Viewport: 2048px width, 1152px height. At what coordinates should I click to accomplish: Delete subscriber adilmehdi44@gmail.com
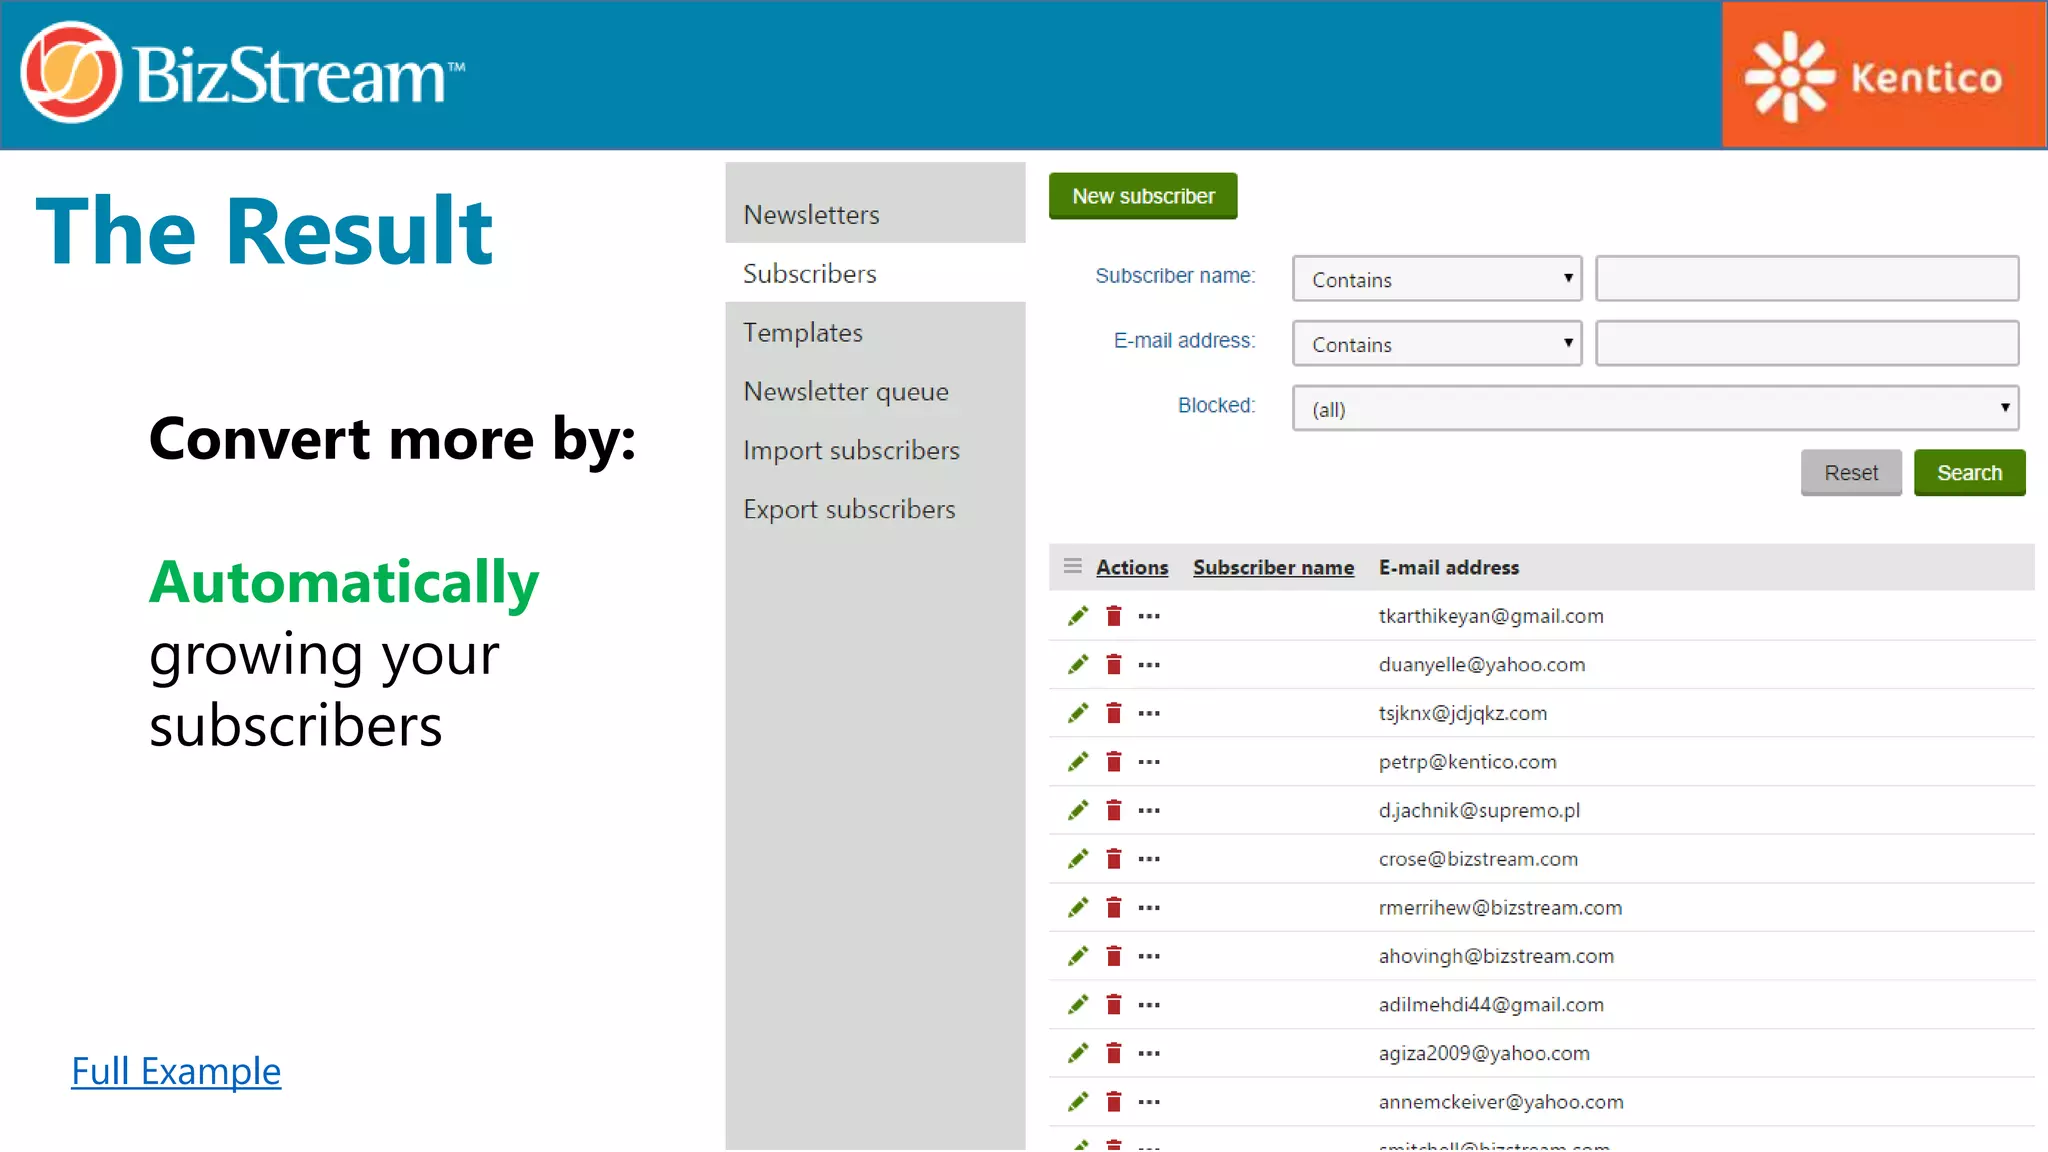click(x=1113, y=1005)
